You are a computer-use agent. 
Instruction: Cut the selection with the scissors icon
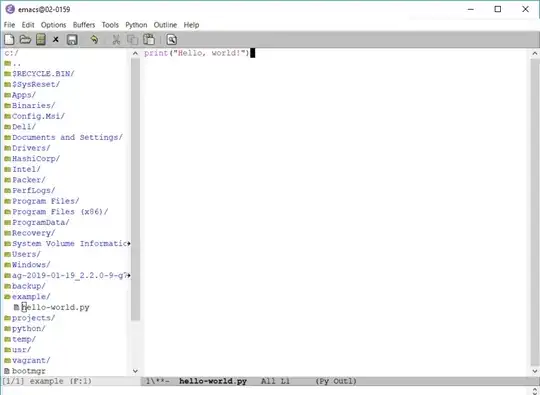coord(116,40)
